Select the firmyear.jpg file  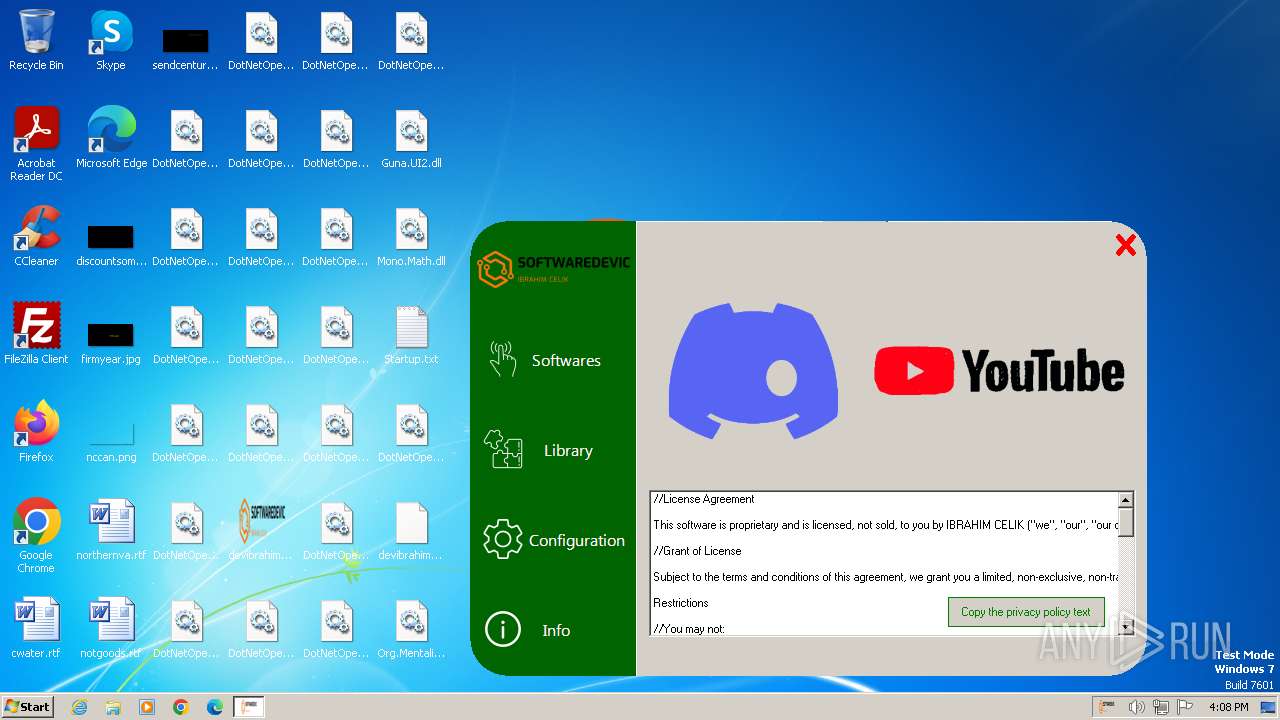111,340
